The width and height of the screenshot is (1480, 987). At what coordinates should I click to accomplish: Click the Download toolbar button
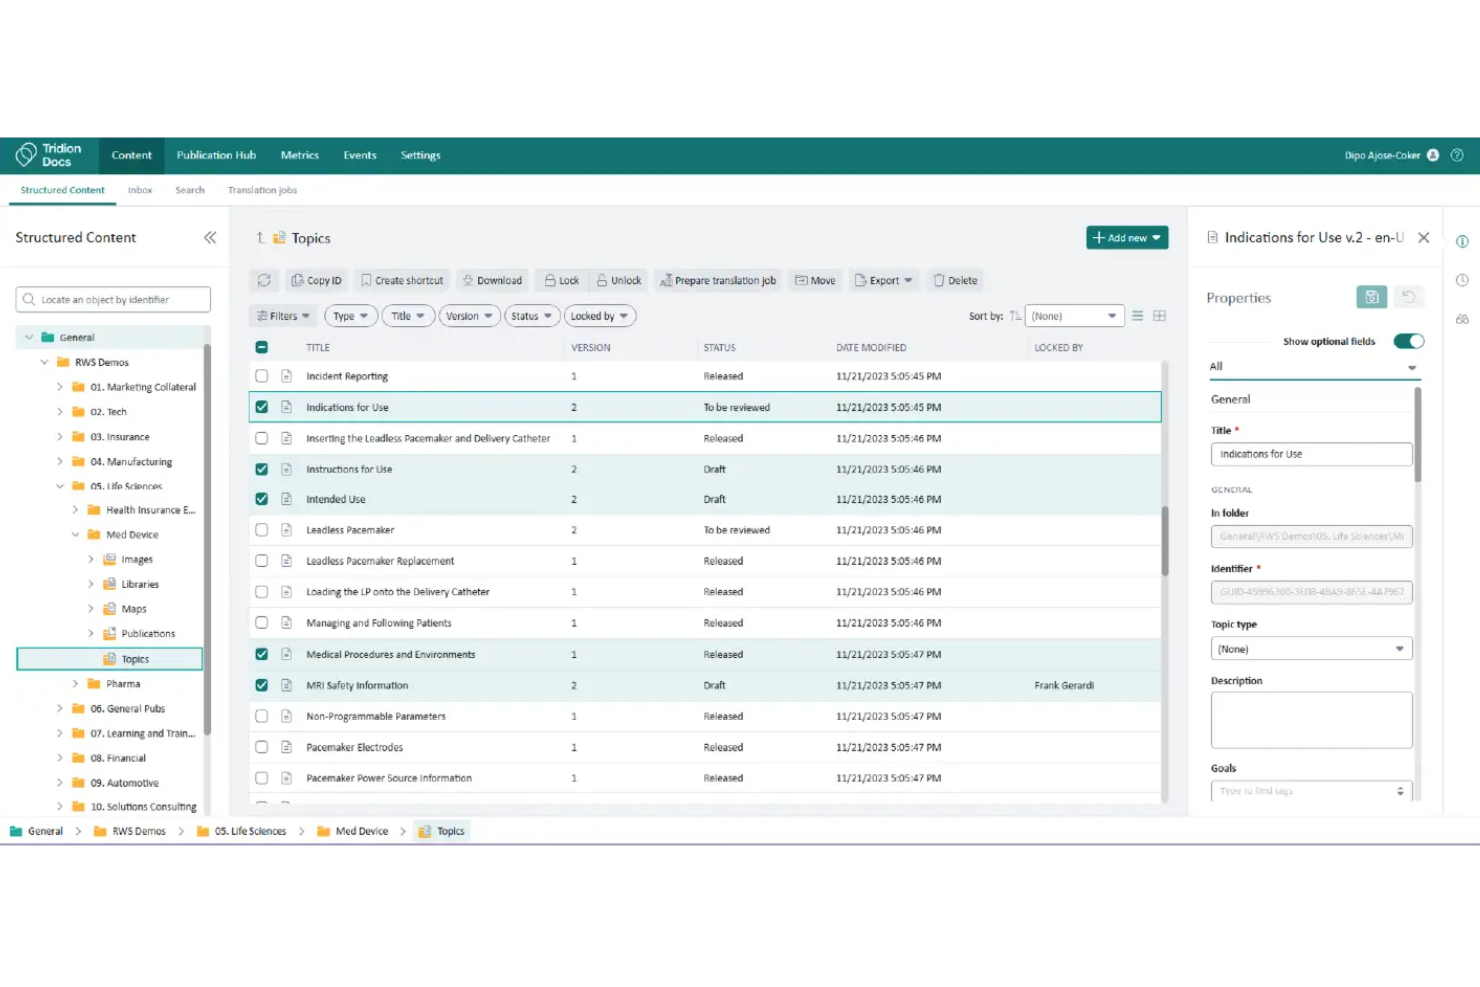pyautogui.click(x=492, y=281)
